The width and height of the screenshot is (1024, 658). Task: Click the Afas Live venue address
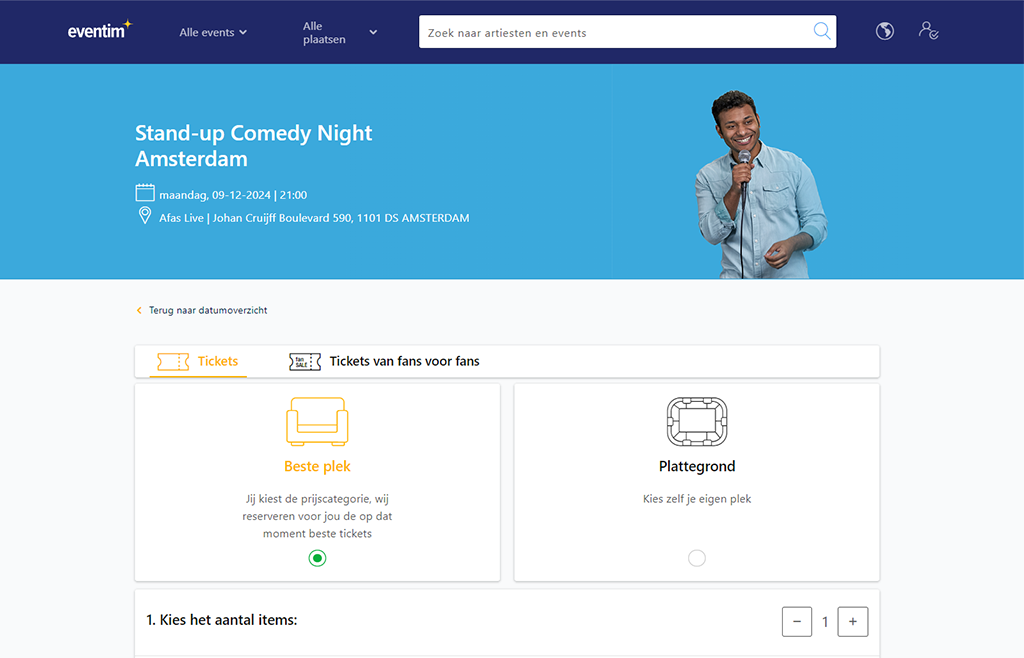[x=314, y=217]
